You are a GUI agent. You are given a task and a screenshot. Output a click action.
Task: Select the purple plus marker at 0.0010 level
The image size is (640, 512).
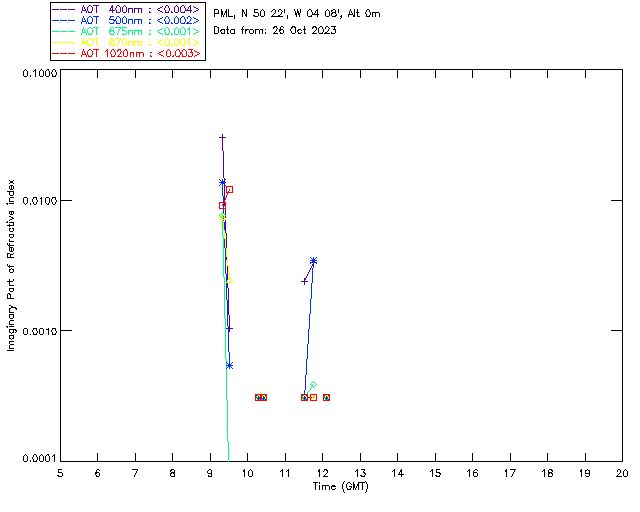coord(229,329)
